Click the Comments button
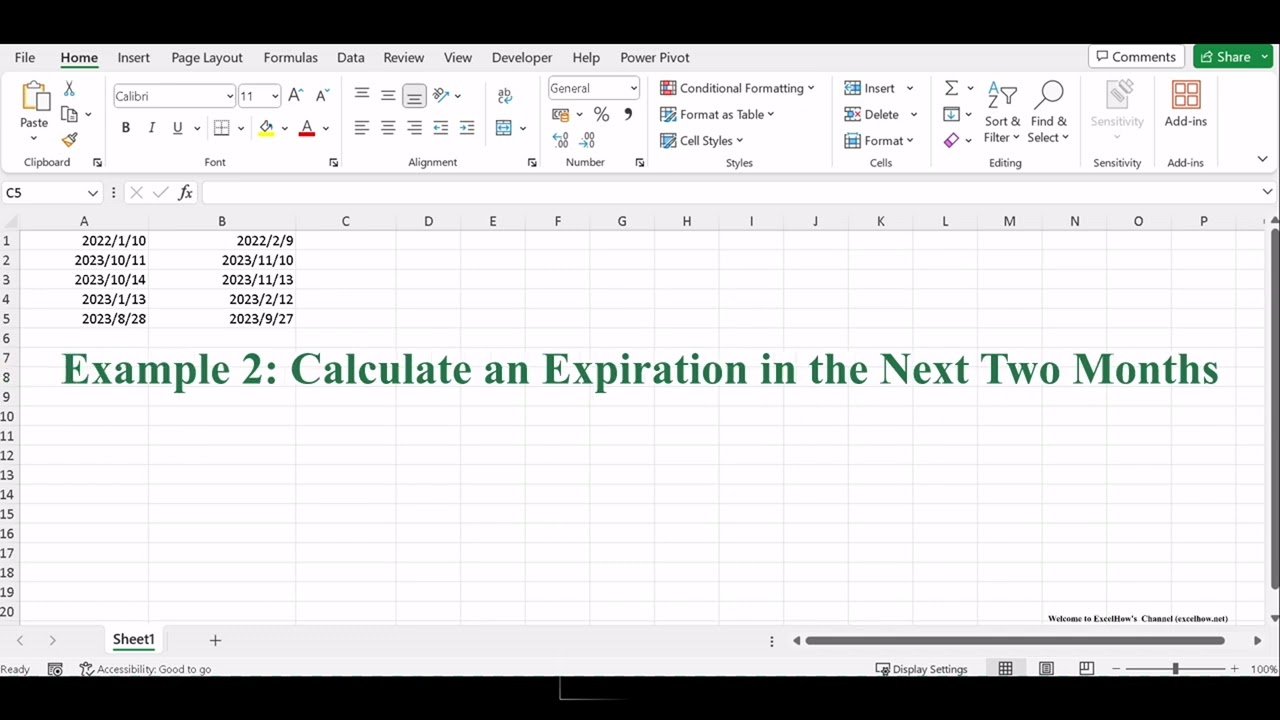Image resolution: width=1280 pixels, height=720 pixels. coord(1136,57)
